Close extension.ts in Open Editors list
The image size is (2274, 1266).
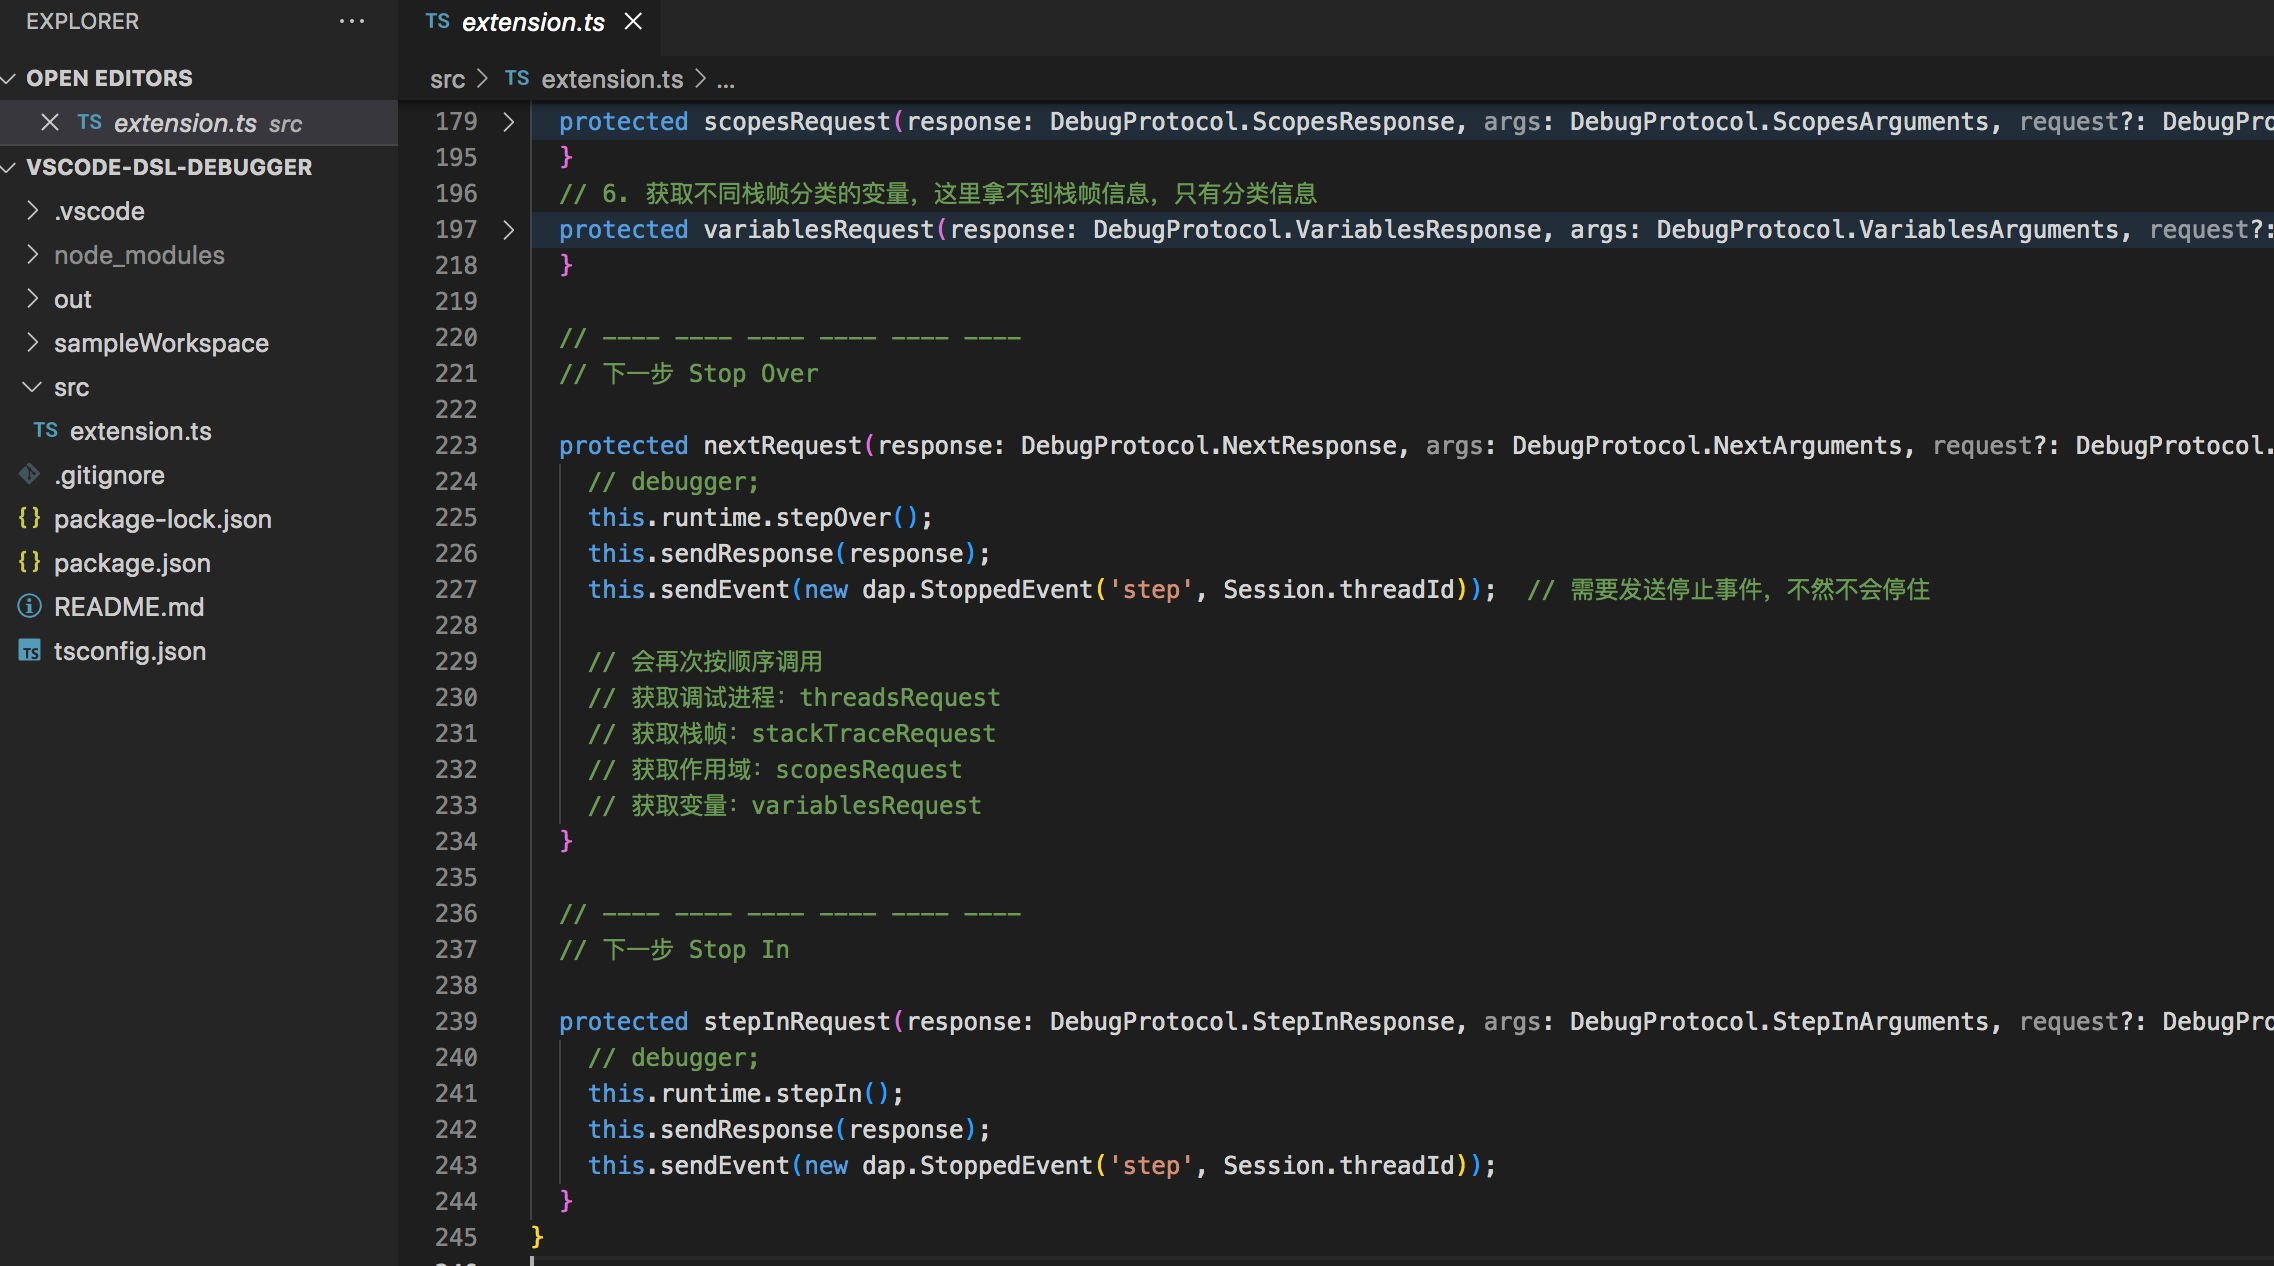[50, 122]
